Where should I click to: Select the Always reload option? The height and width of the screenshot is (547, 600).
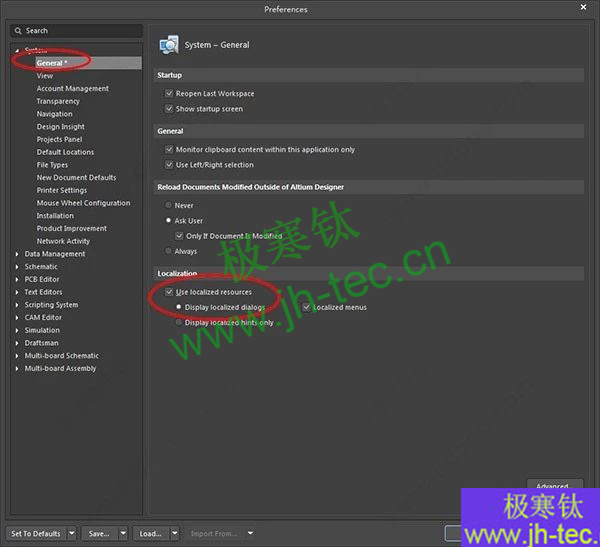(168, 251)
